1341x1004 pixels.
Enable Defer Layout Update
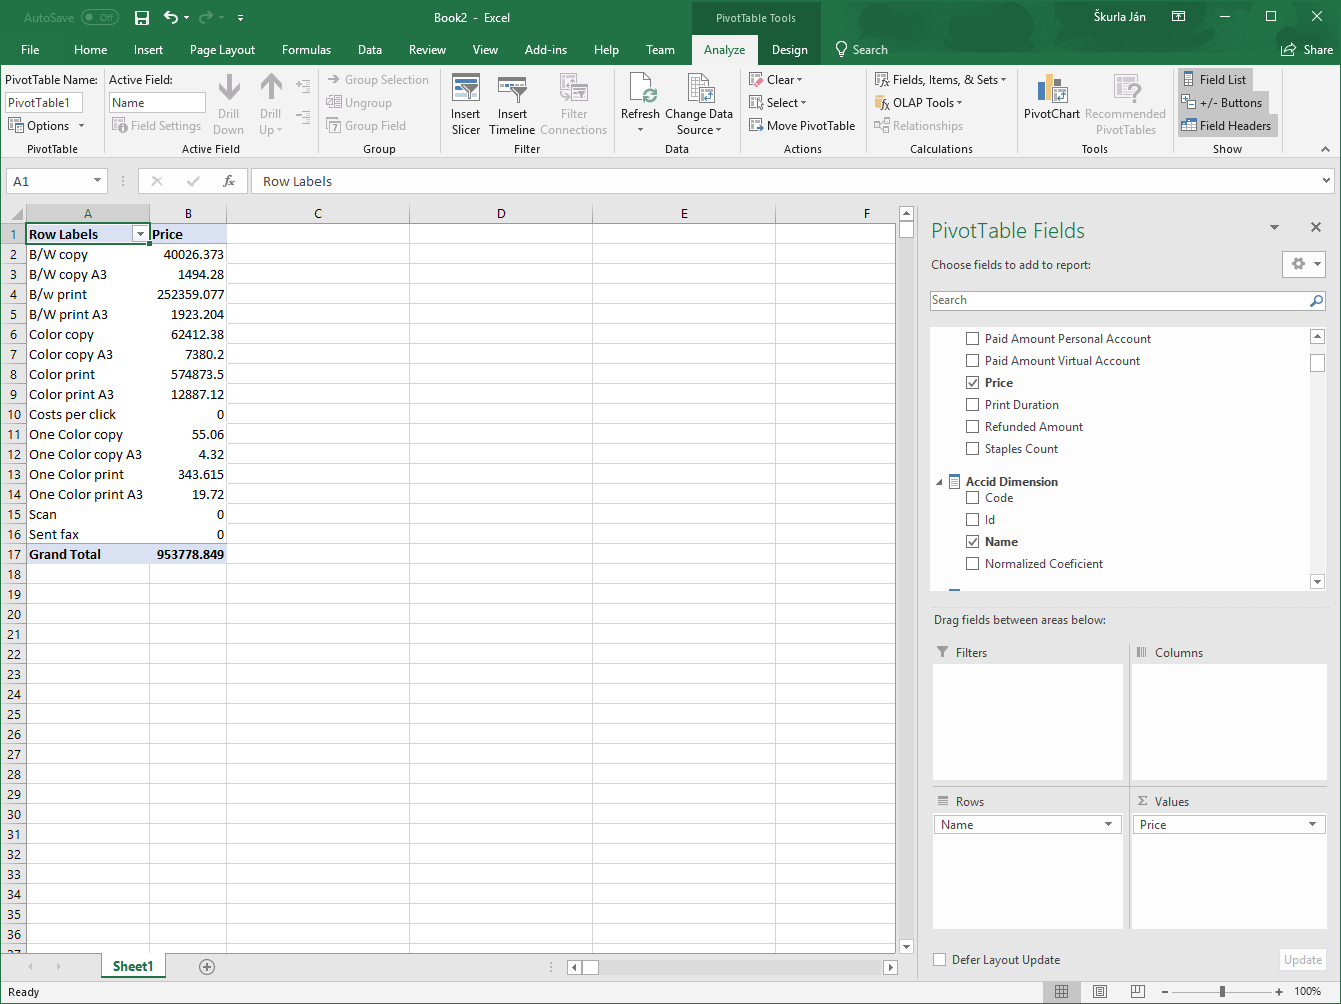tap(939, 959)
